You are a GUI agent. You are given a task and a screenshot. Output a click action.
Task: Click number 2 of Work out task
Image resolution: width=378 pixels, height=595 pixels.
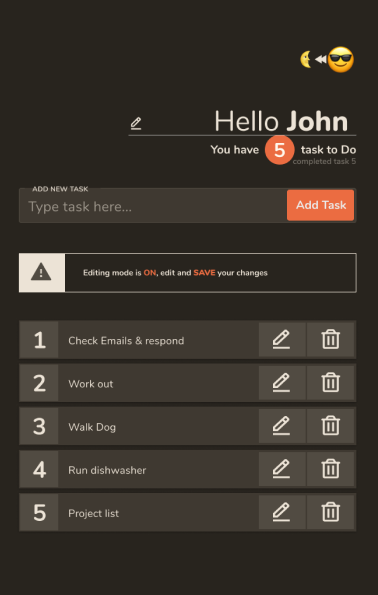point(39,383)
